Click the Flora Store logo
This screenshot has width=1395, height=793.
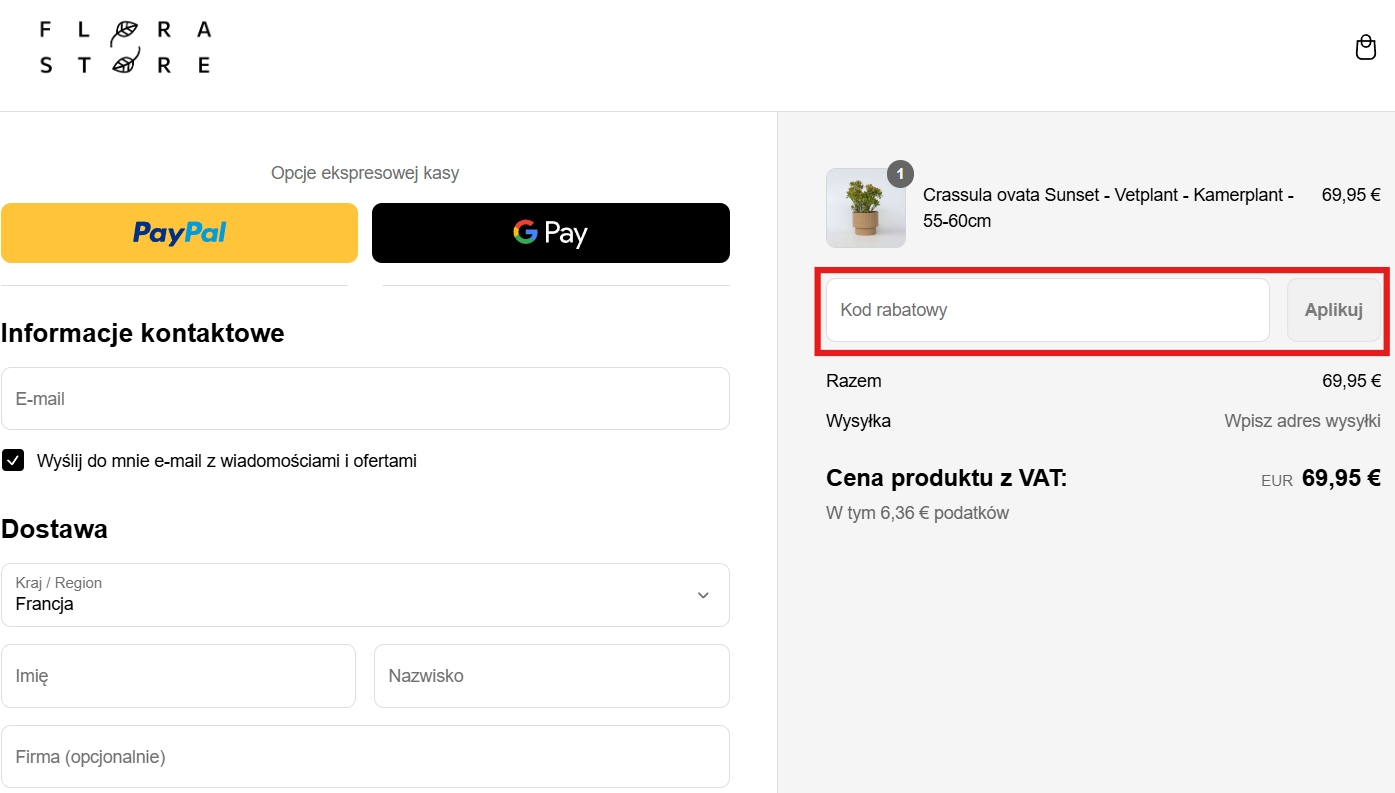click(x=125, y=48)
